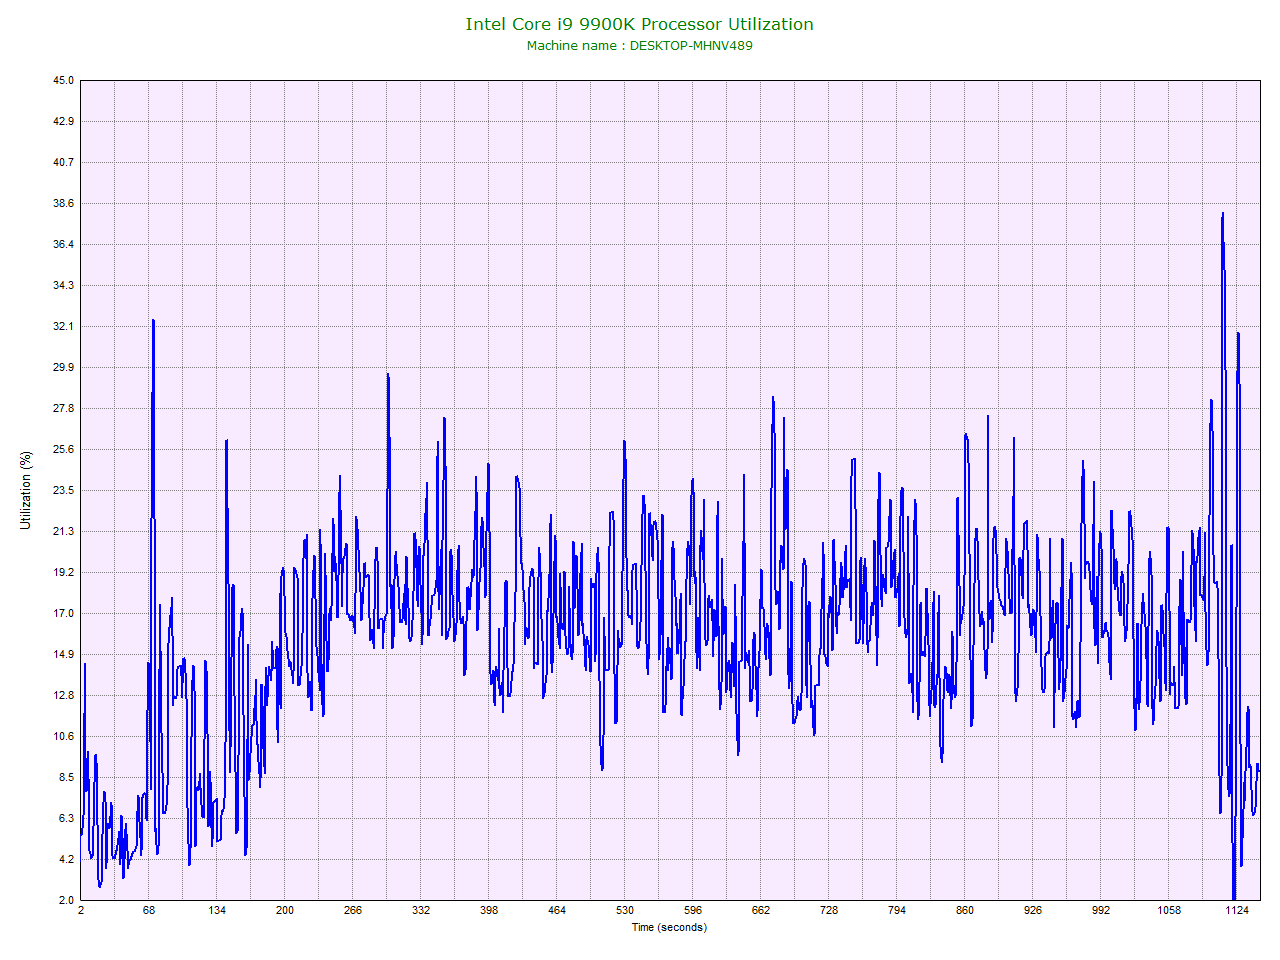1280x960 pixels.
Task: Select the 25.6 utilization axis value
Action: click(63, 449)
